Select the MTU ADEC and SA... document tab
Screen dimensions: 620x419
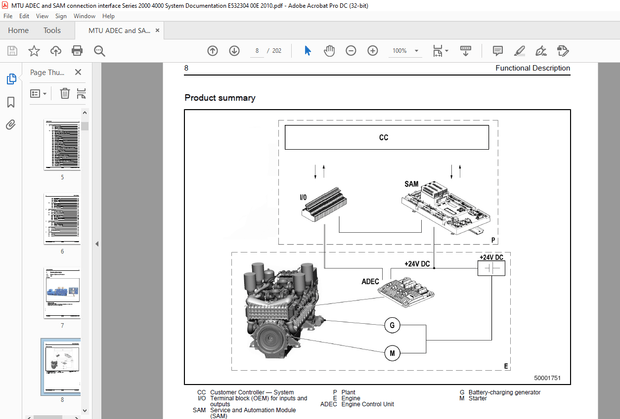coord(119,30)
